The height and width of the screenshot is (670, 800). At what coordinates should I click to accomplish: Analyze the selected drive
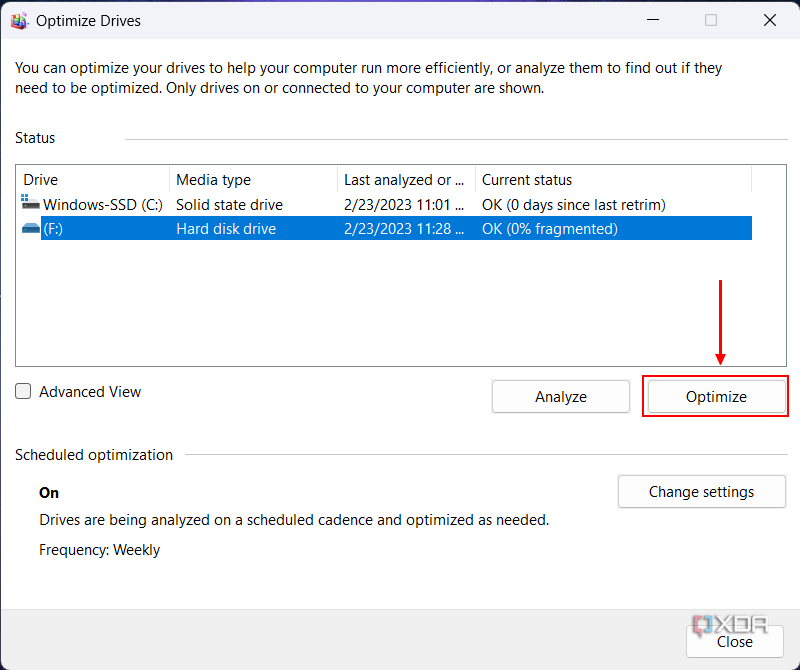tap(560, 396)
